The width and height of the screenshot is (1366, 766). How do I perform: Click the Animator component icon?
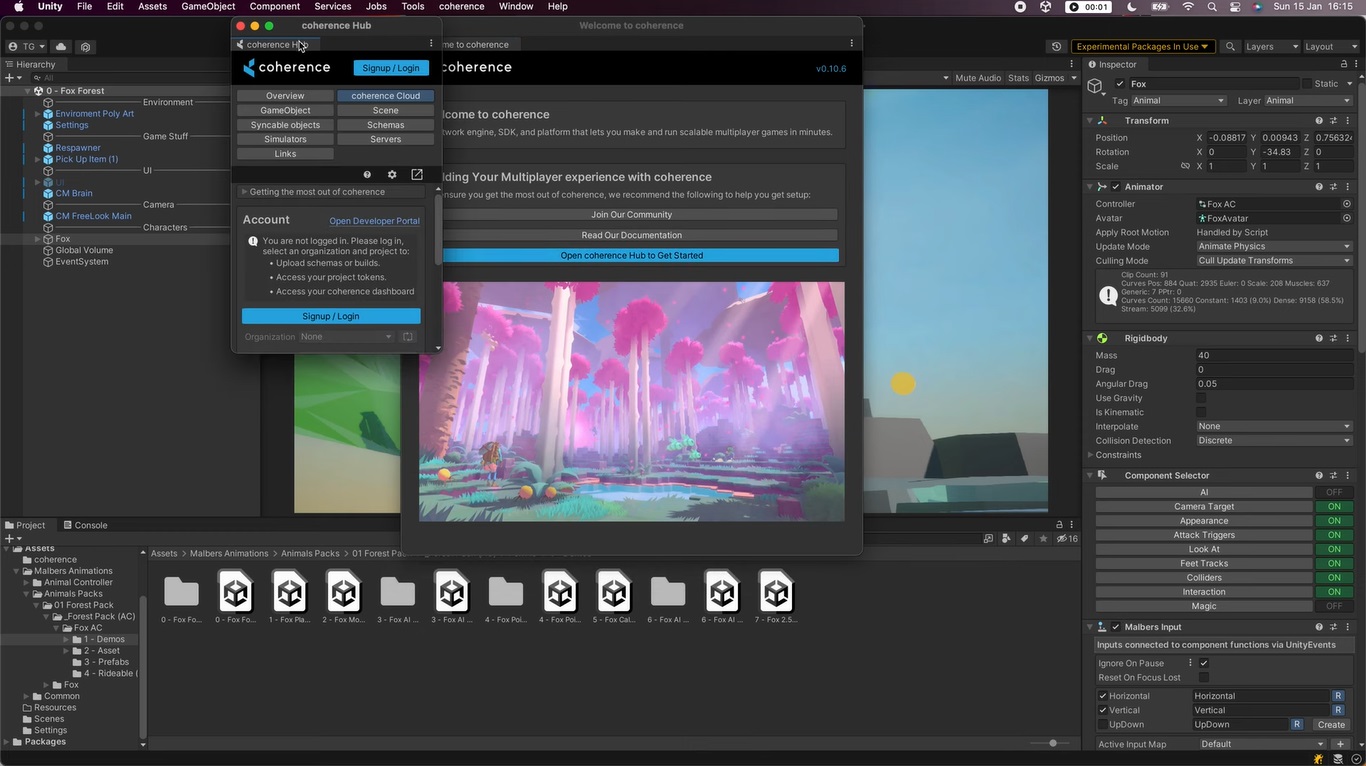point(1103,187)
